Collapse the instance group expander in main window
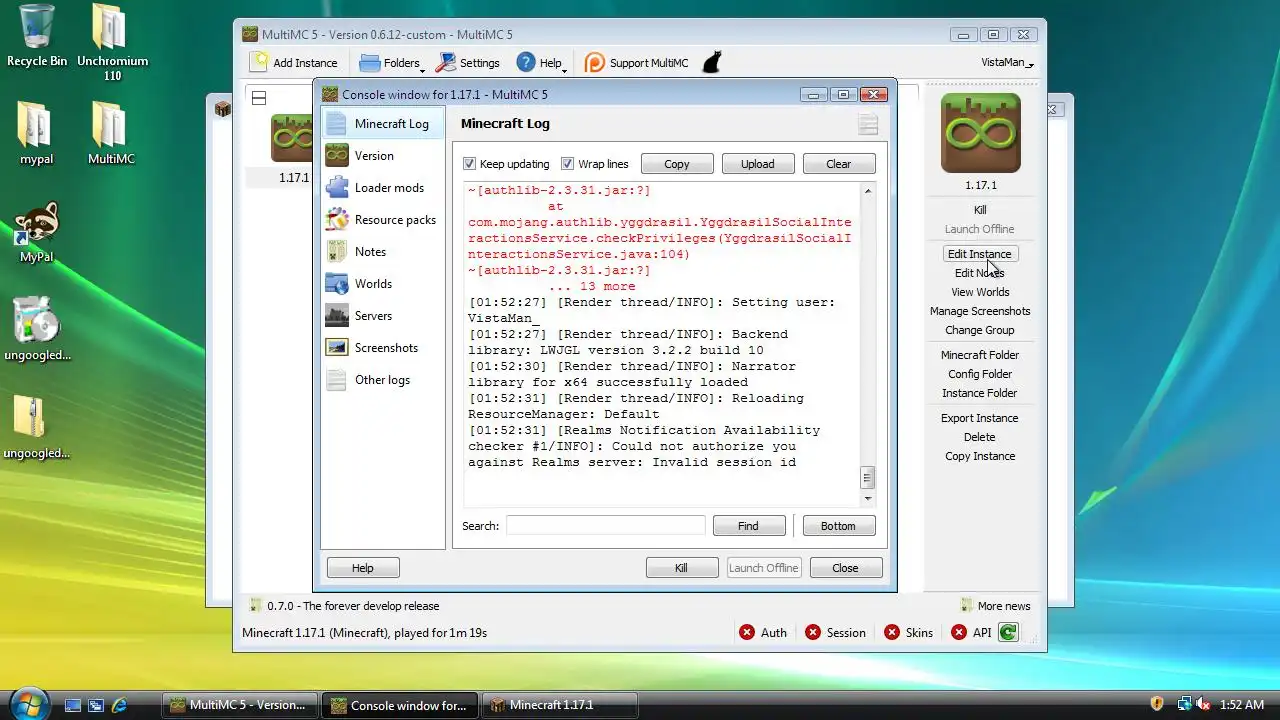Image resolution: width=1280 pixels, height=720 pixels. click(x=259, y=98)
